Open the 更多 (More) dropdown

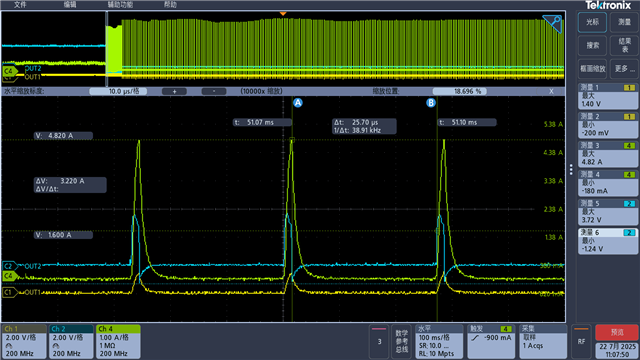(624, 69)
